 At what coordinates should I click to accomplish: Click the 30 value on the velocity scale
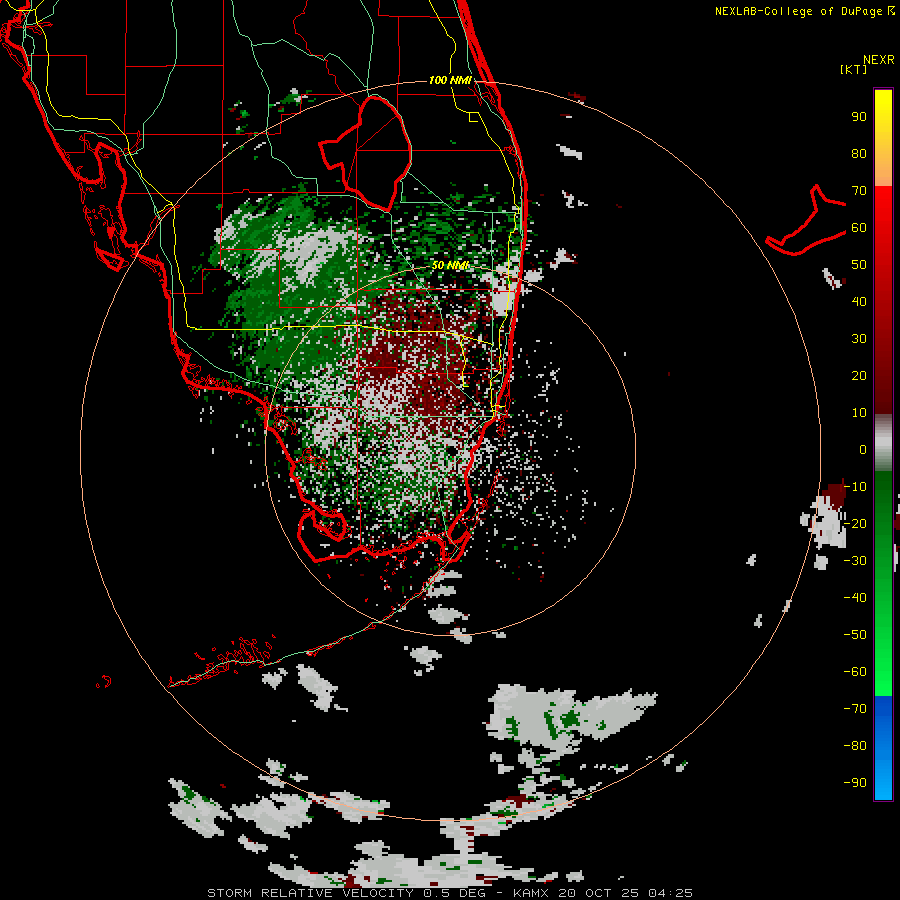pos(859,339)
